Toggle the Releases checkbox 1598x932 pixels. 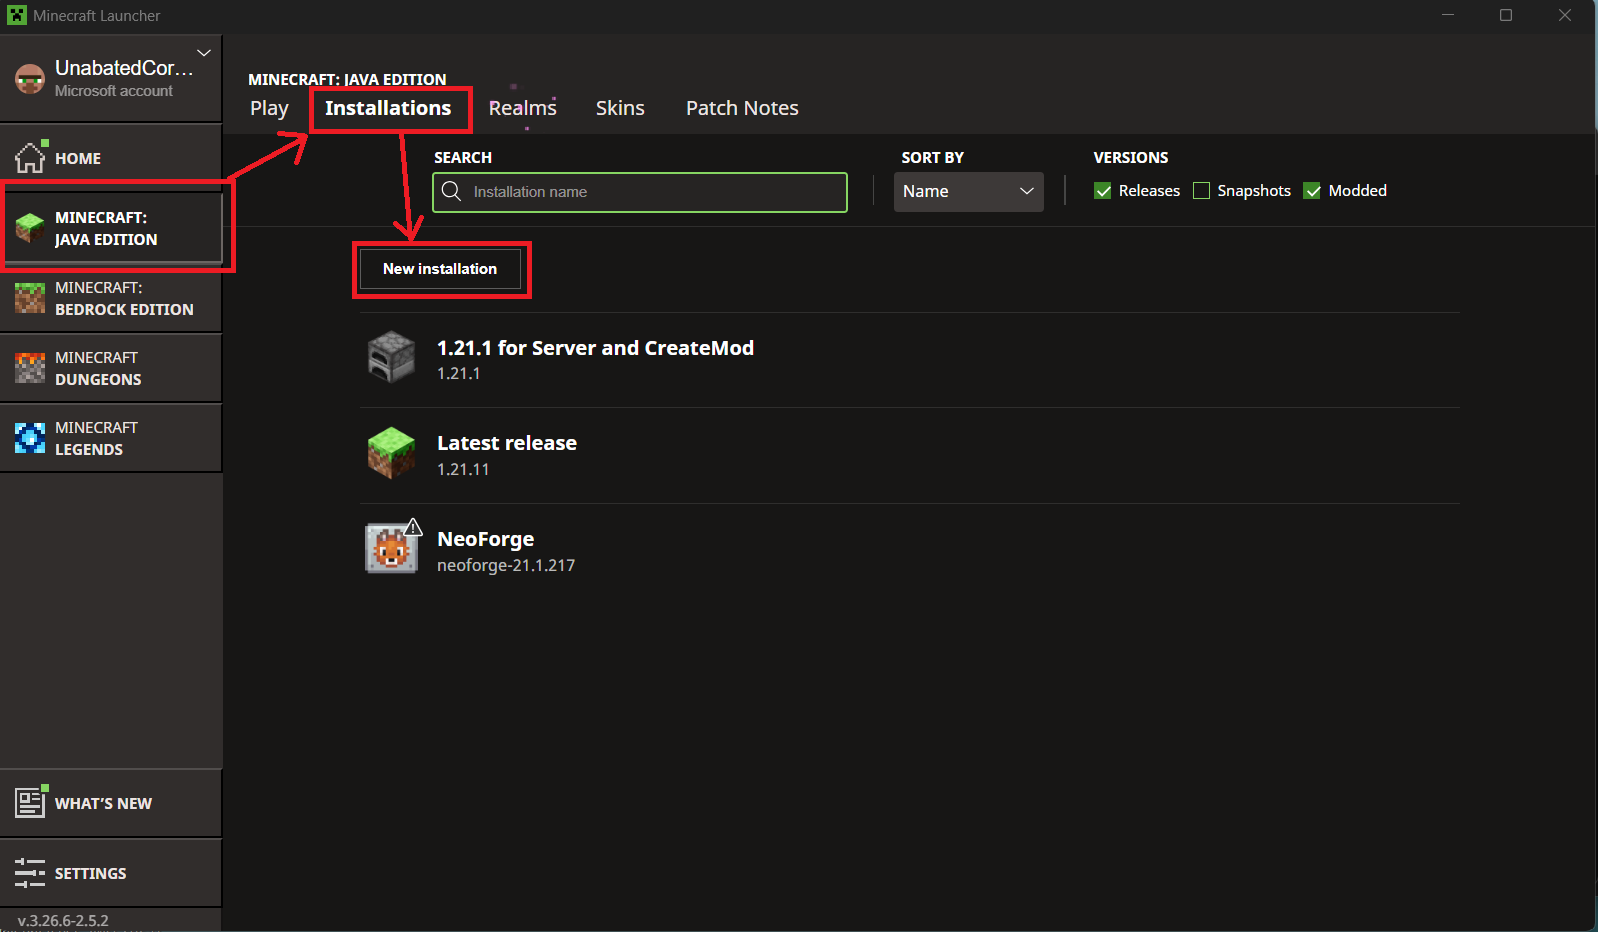[x=1102, y=191]
